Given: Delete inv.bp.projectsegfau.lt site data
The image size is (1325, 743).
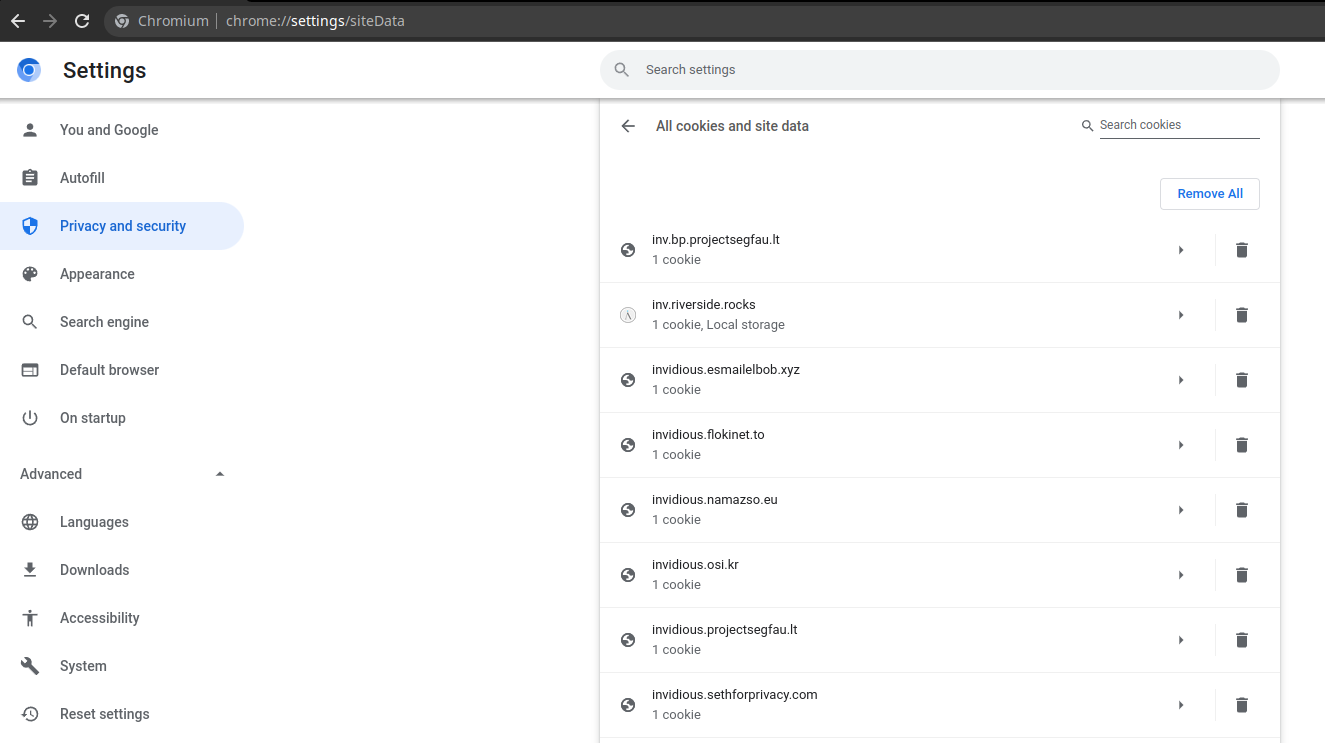Looking at the screenshot, I should point(1242,250).
